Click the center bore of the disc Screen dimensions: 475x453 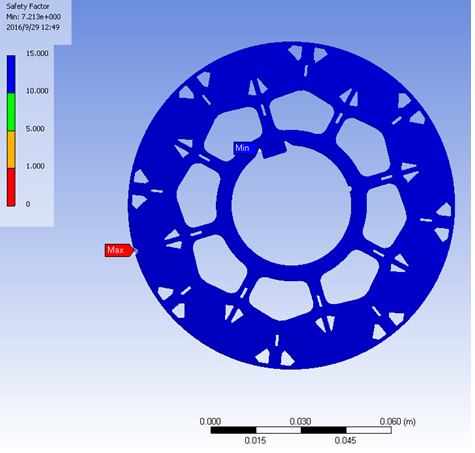pyautogui.click(x=291, y=206)
